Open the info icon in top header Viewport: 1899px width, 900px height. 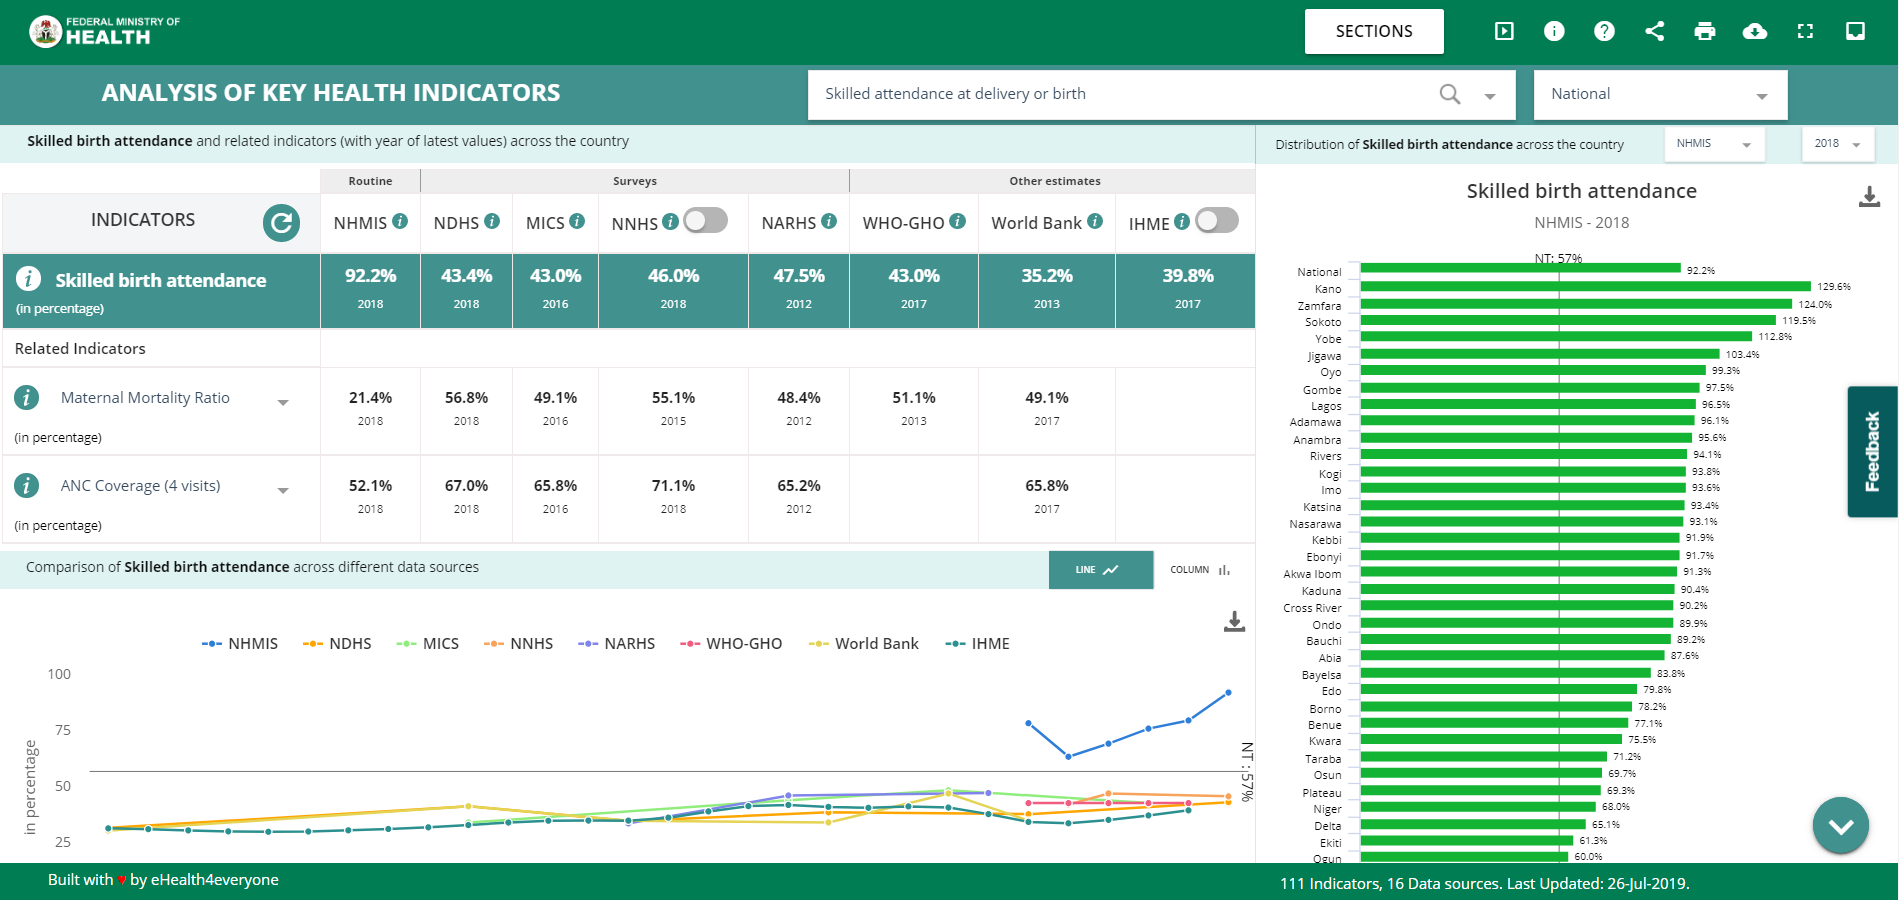click(x=1554, y=31)
